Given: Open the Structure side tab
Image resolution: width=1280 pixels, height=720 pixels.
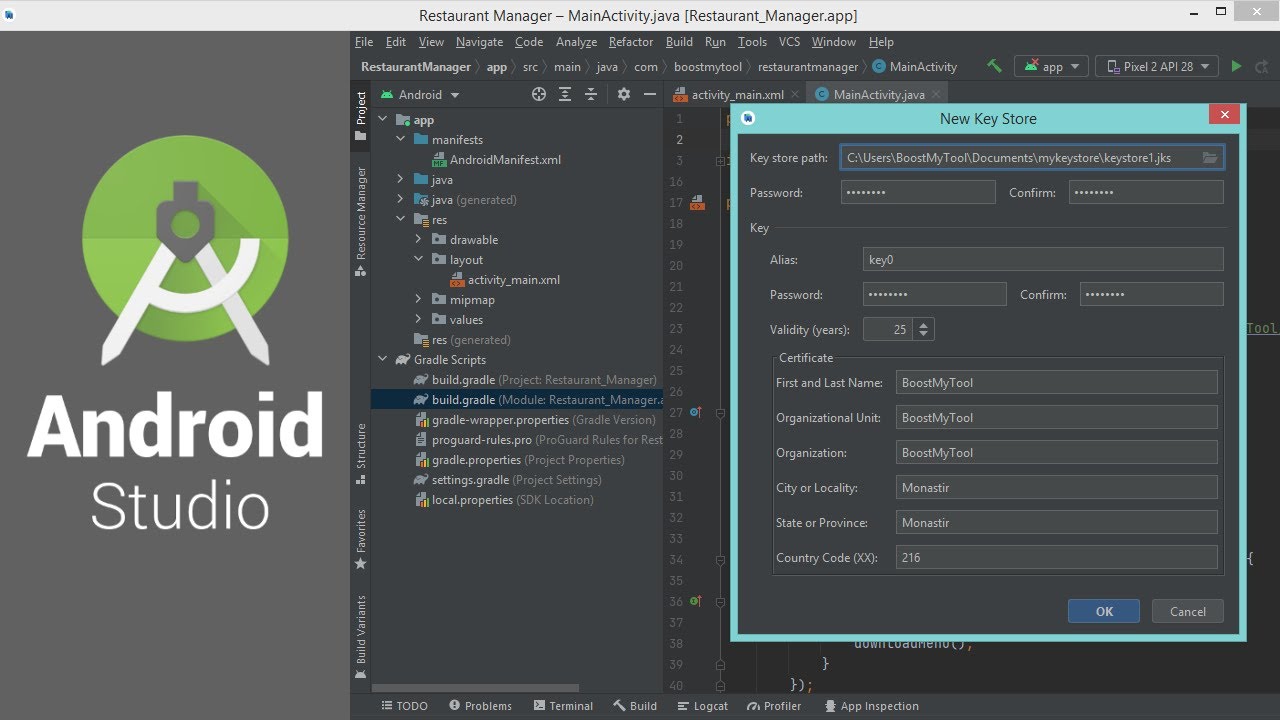Looking at the screenshot, I should [x=361, y=455].
